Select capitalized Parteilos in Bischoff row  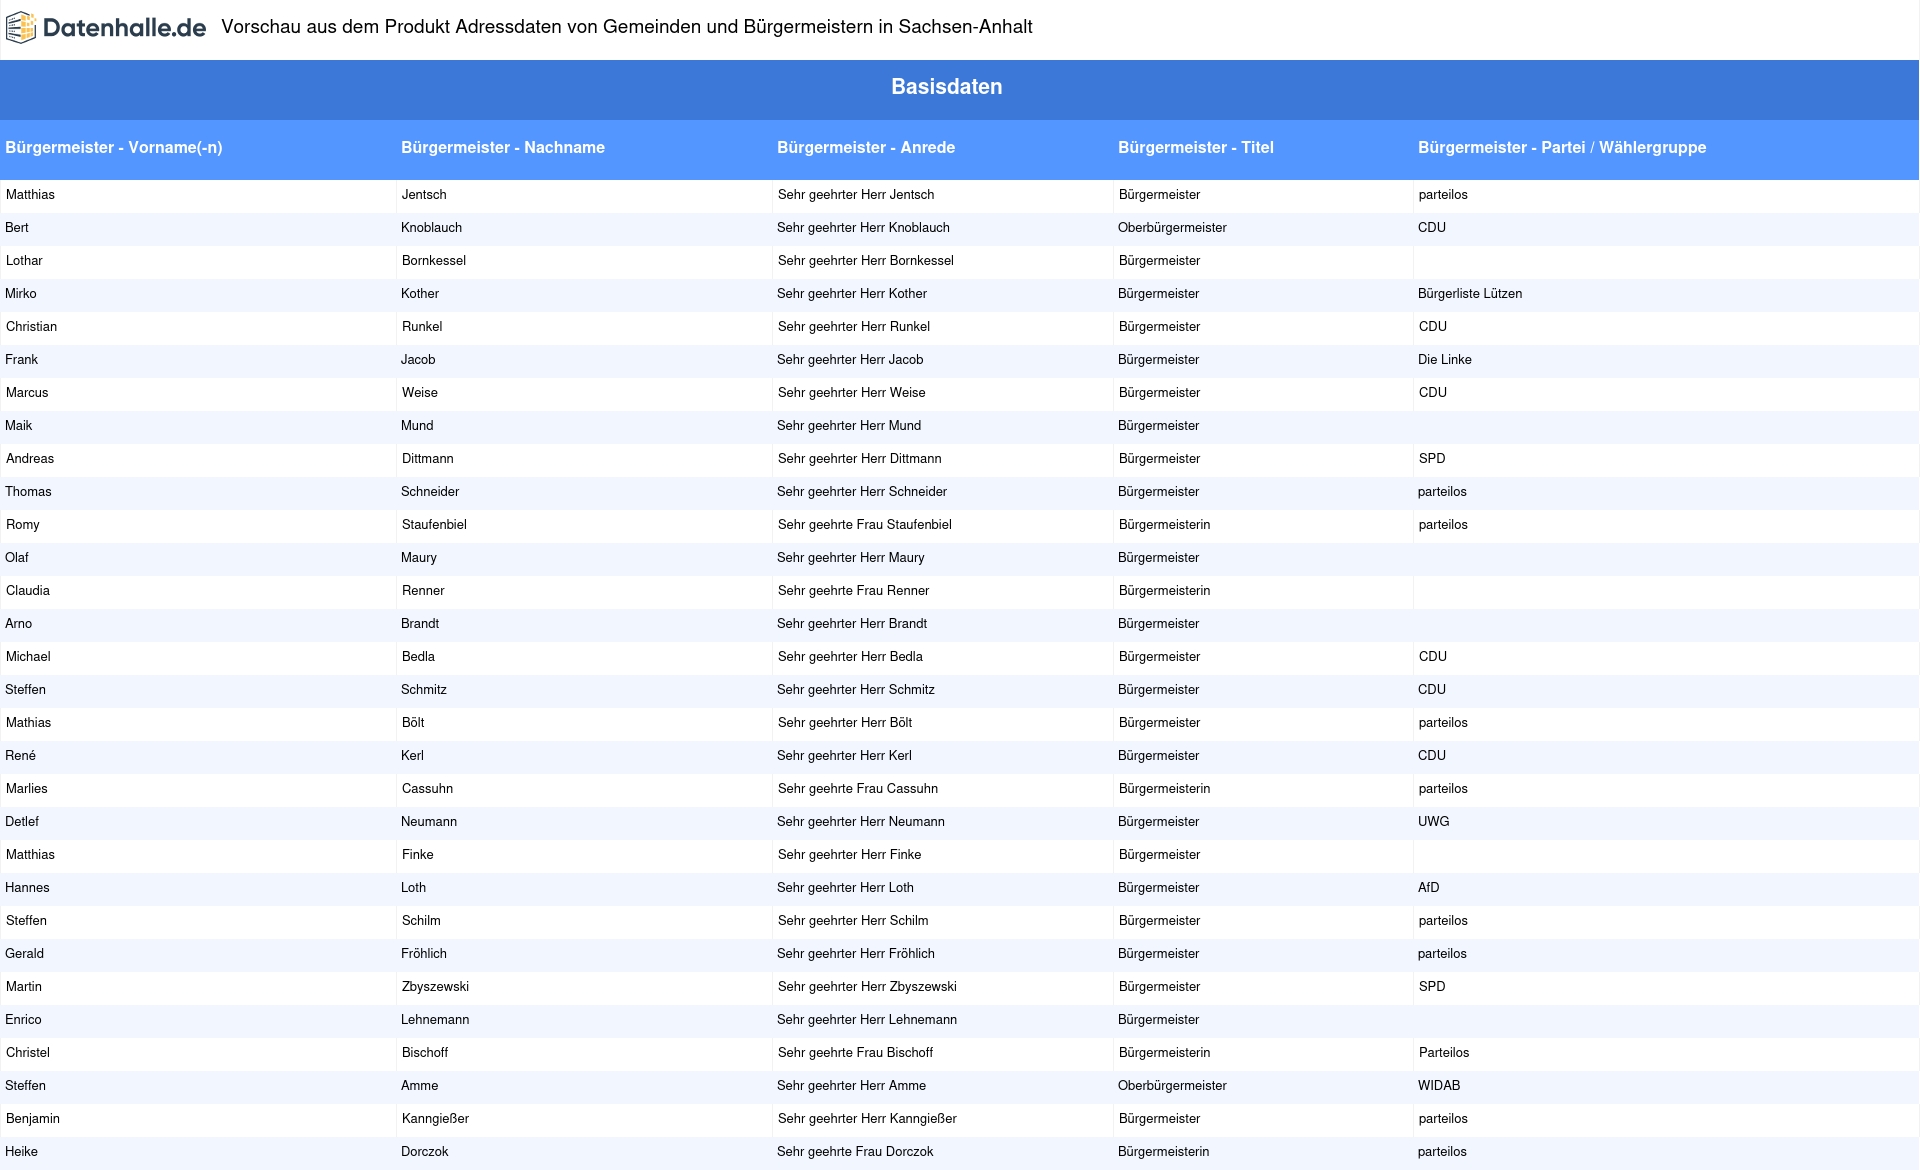[x=1444, y=1052]
